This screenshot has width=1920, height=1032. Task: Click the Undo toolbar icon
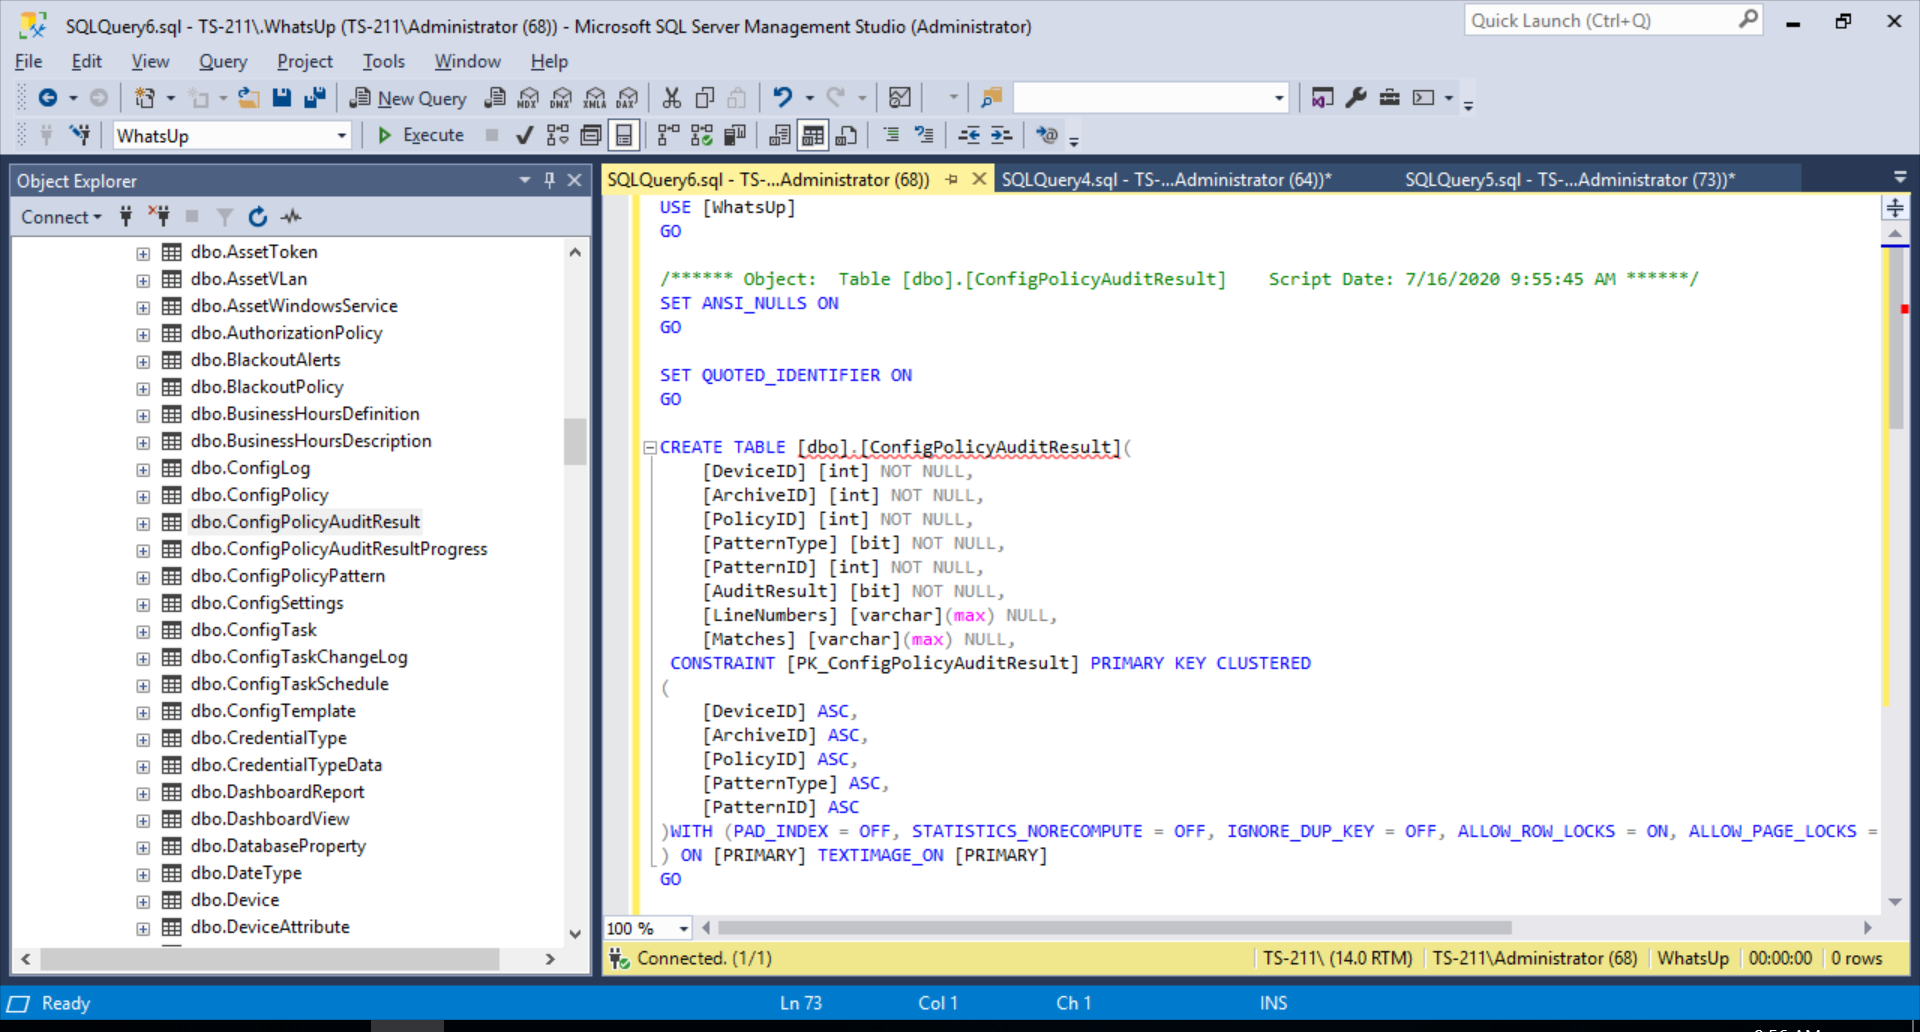click(783, 97)
